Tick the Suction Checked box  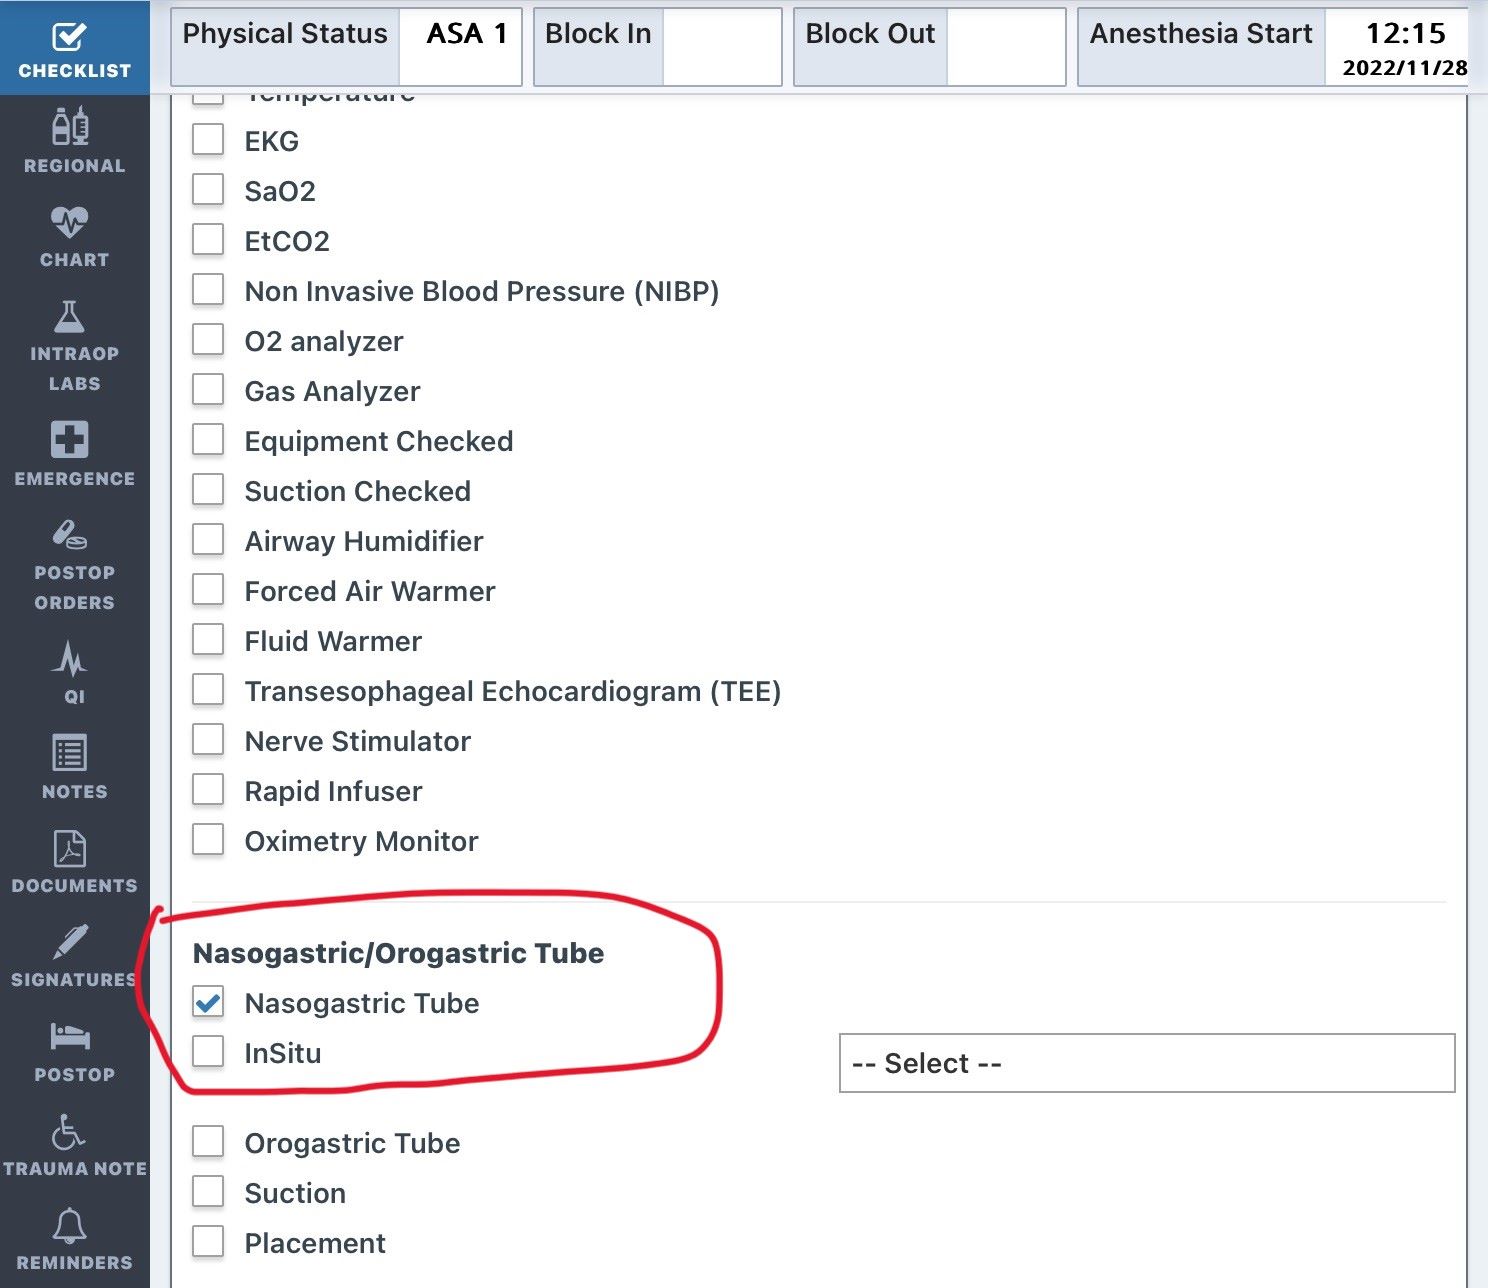[208, 490]
